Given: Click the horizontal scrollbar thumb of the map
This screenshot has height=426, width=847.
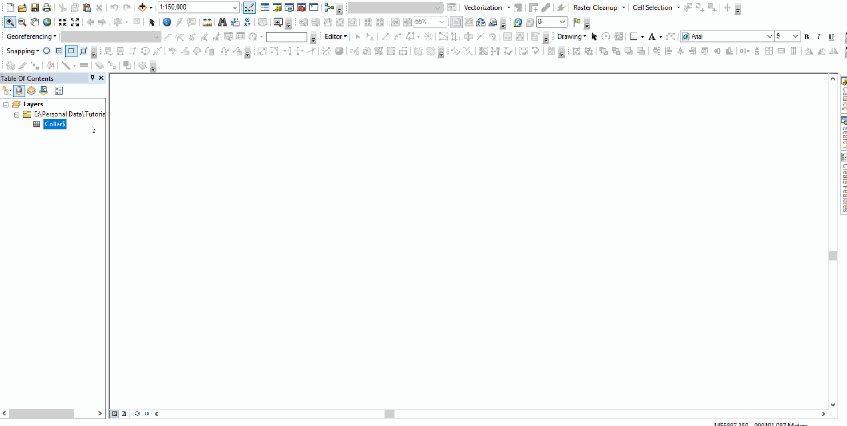Looking at the screenshot, I should pos(389,414).
